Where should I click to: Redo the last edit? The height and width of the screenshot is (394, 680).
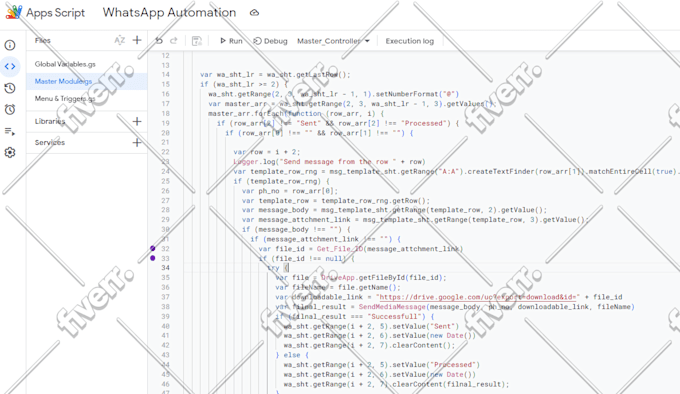[174, 41]
